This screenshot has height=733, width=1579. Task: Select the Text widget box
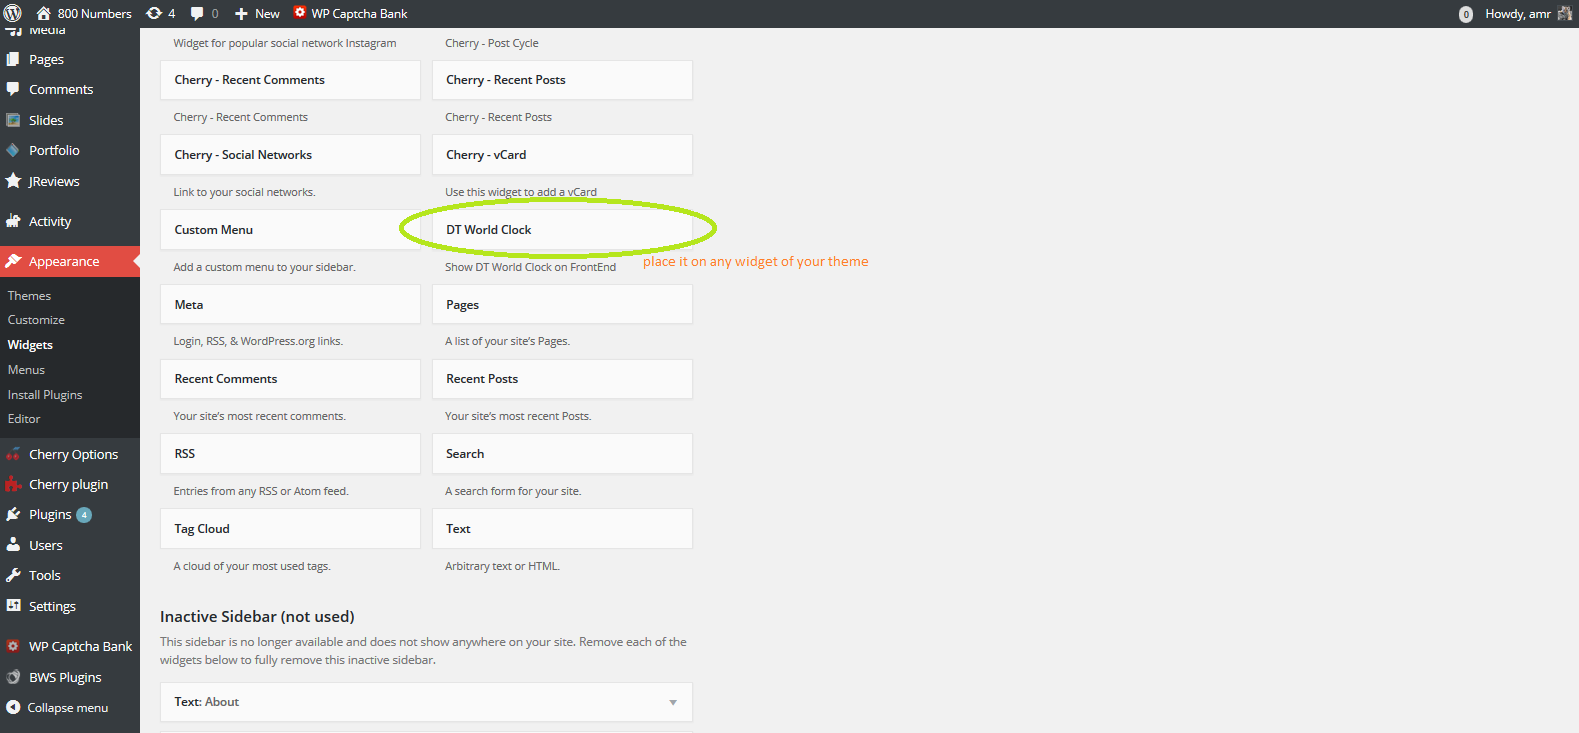[562, 529]
